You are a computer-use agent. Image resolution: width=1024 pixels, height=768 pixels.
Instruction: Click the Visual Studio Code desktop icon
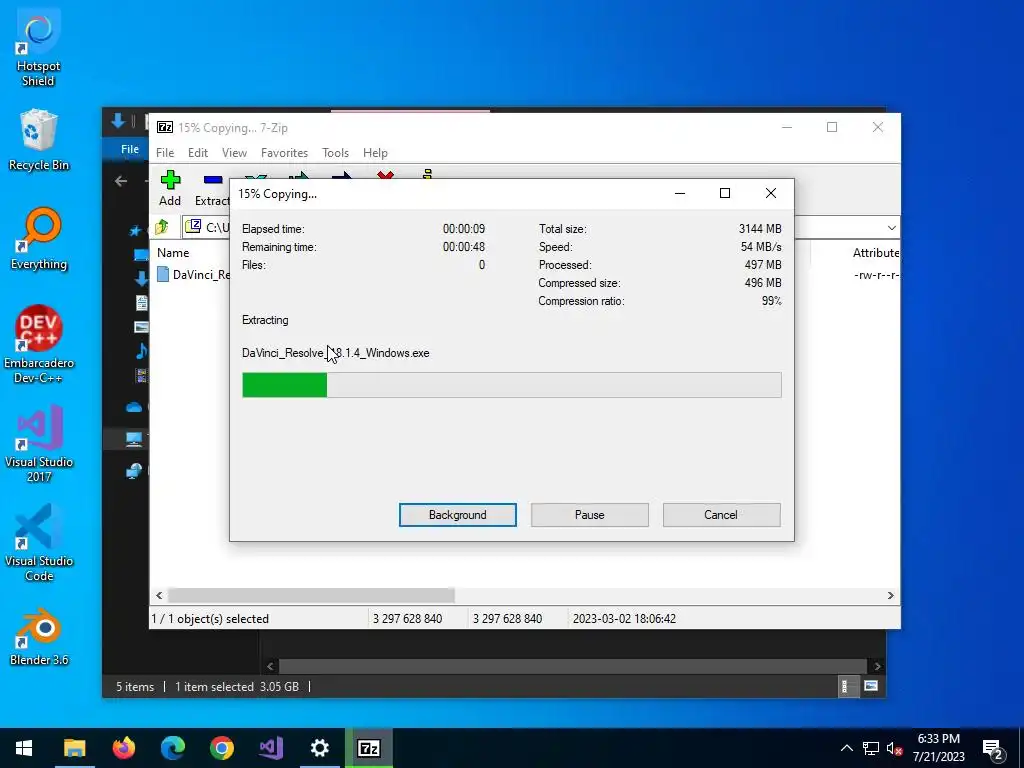(x=39, y=543)
